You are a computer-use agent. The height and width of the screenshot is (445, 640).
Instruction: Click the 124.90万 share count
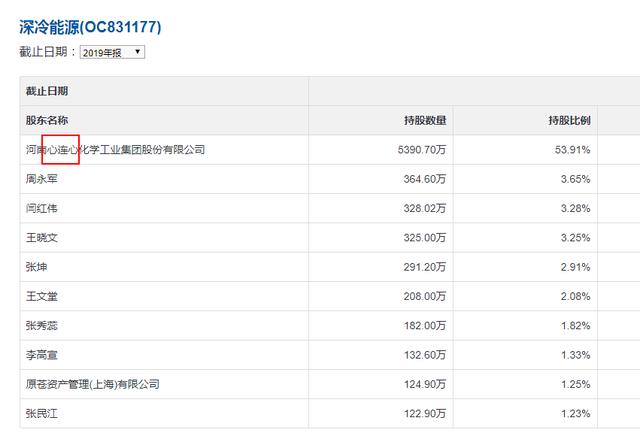(x=424, y=385)
